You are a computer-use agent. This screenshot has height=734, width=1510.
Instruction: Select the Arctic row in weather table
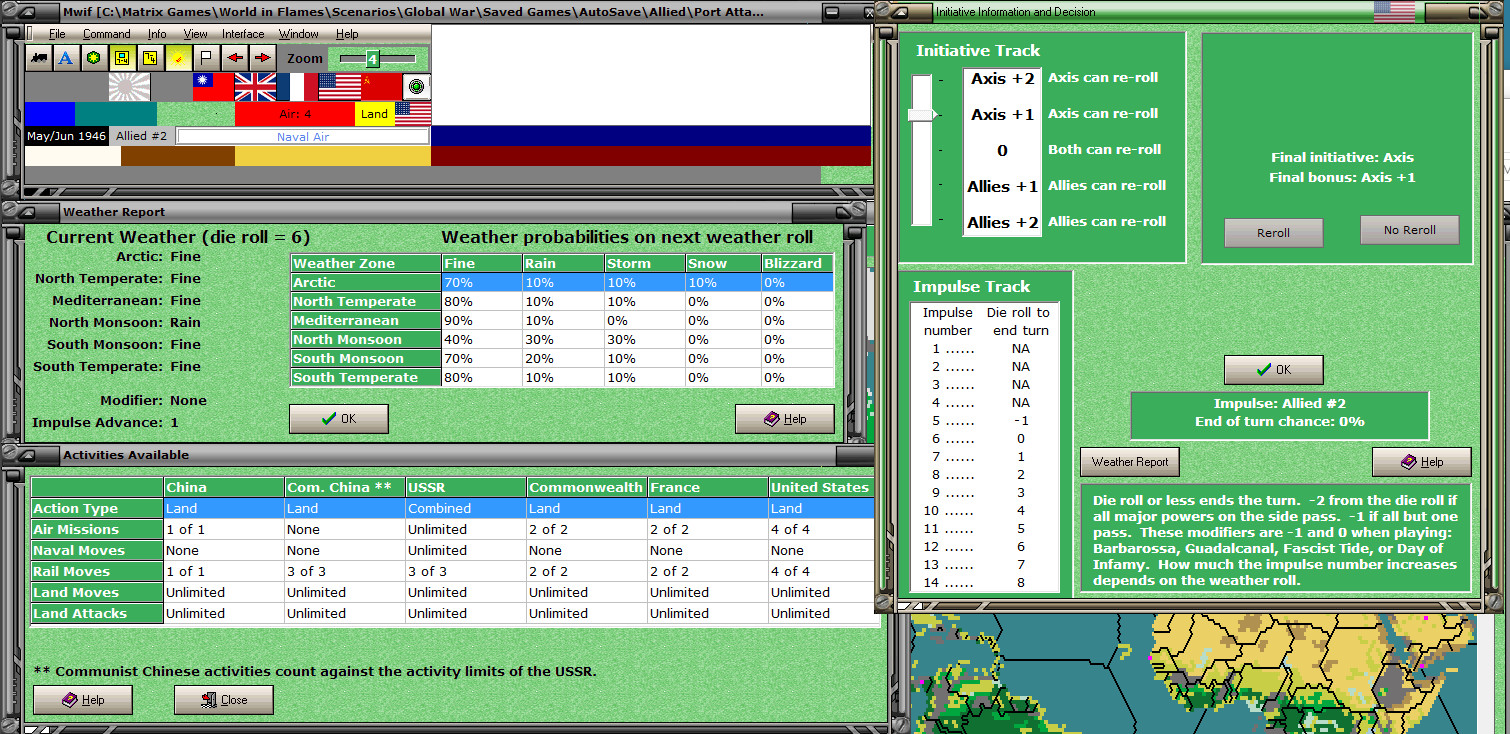(x=563, y=283)
